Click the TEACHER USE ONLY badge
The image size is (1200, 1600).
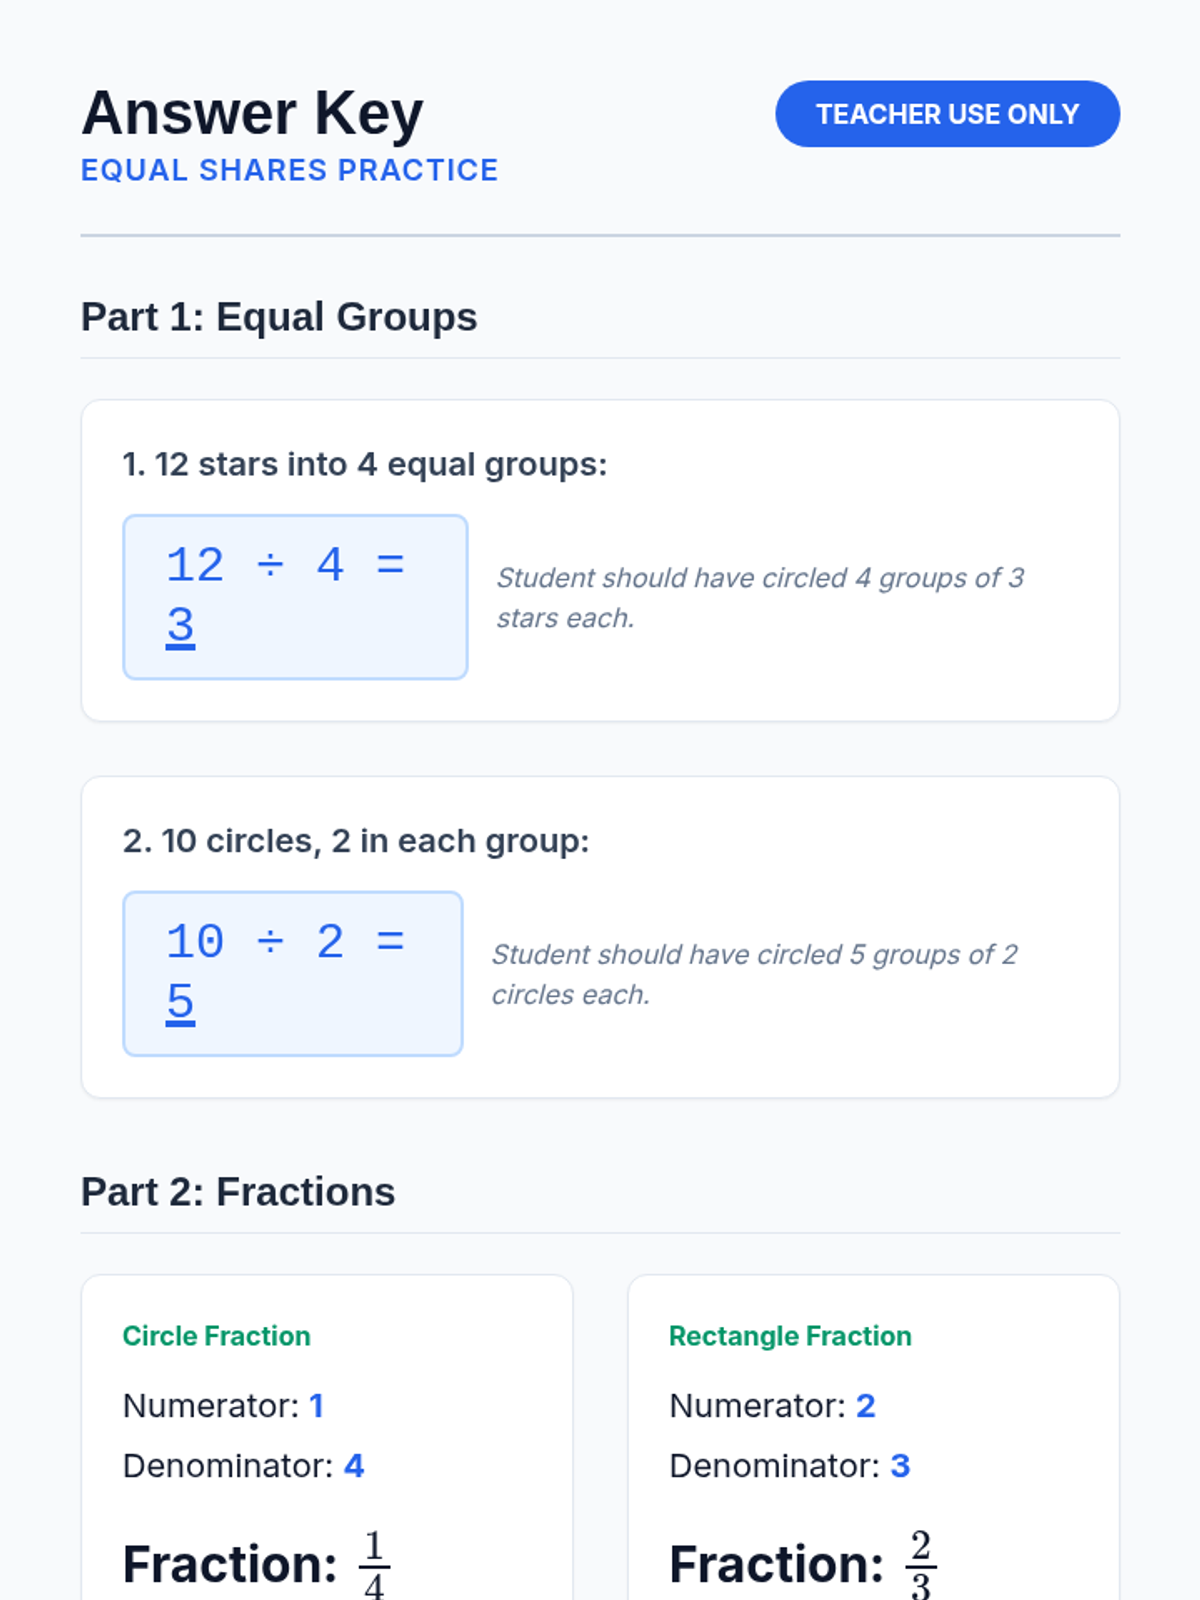click(x=947, y=114)
